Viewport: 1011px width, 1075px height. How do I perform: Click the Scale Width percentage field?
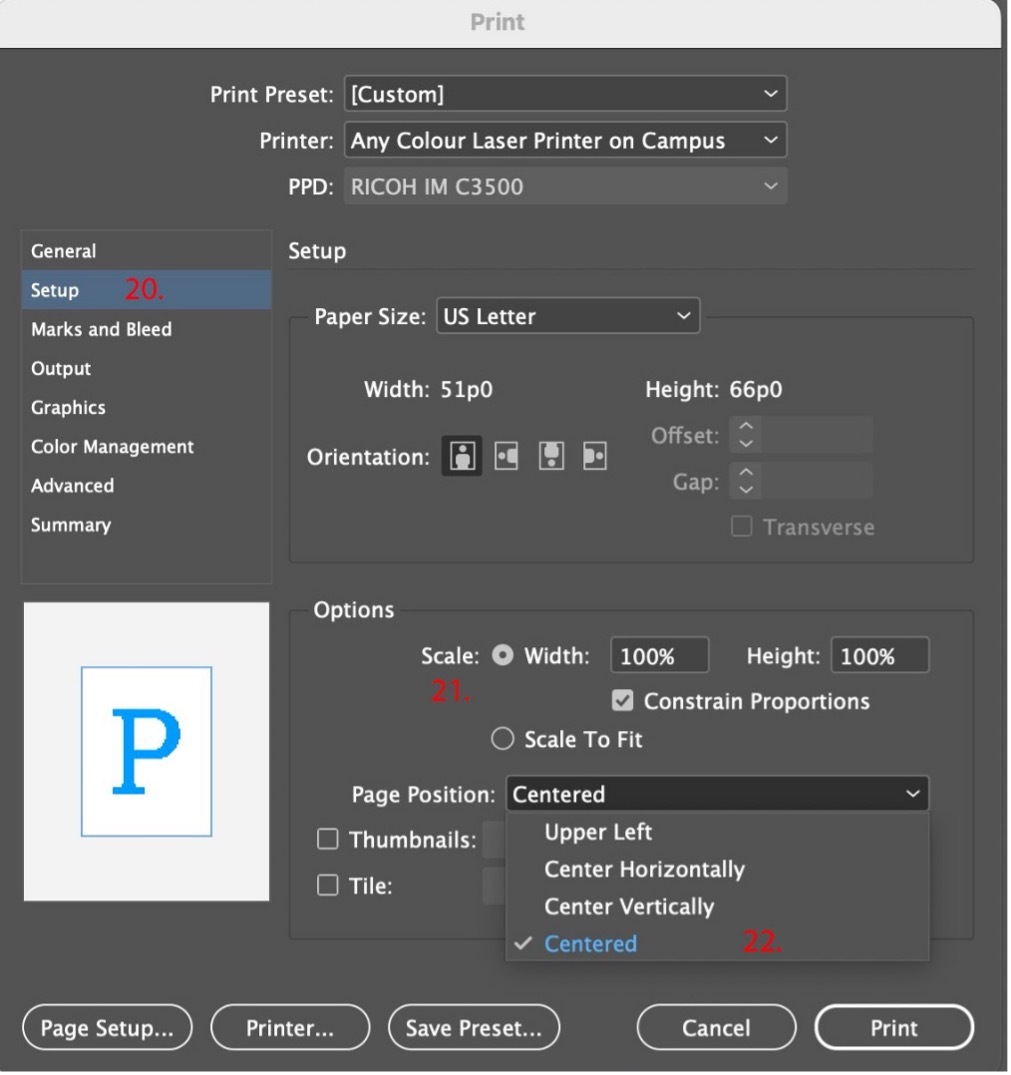[659, 657]
